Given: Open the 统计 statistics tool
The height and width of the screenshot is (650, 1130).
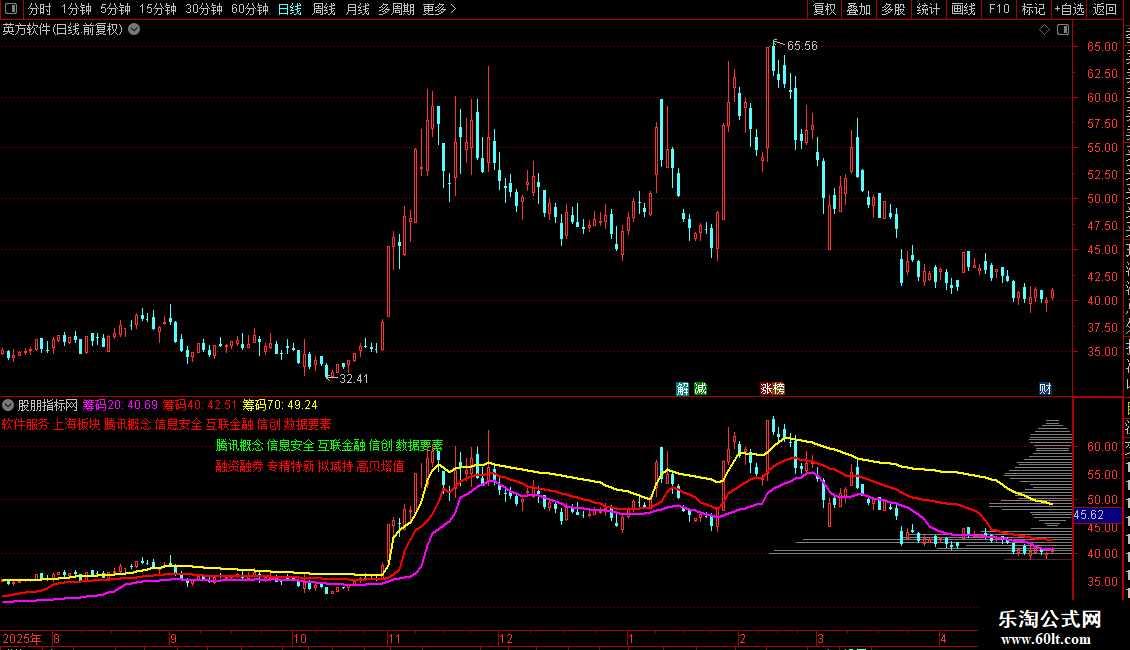Looking at the screenshot, I should tap(928, 9).
